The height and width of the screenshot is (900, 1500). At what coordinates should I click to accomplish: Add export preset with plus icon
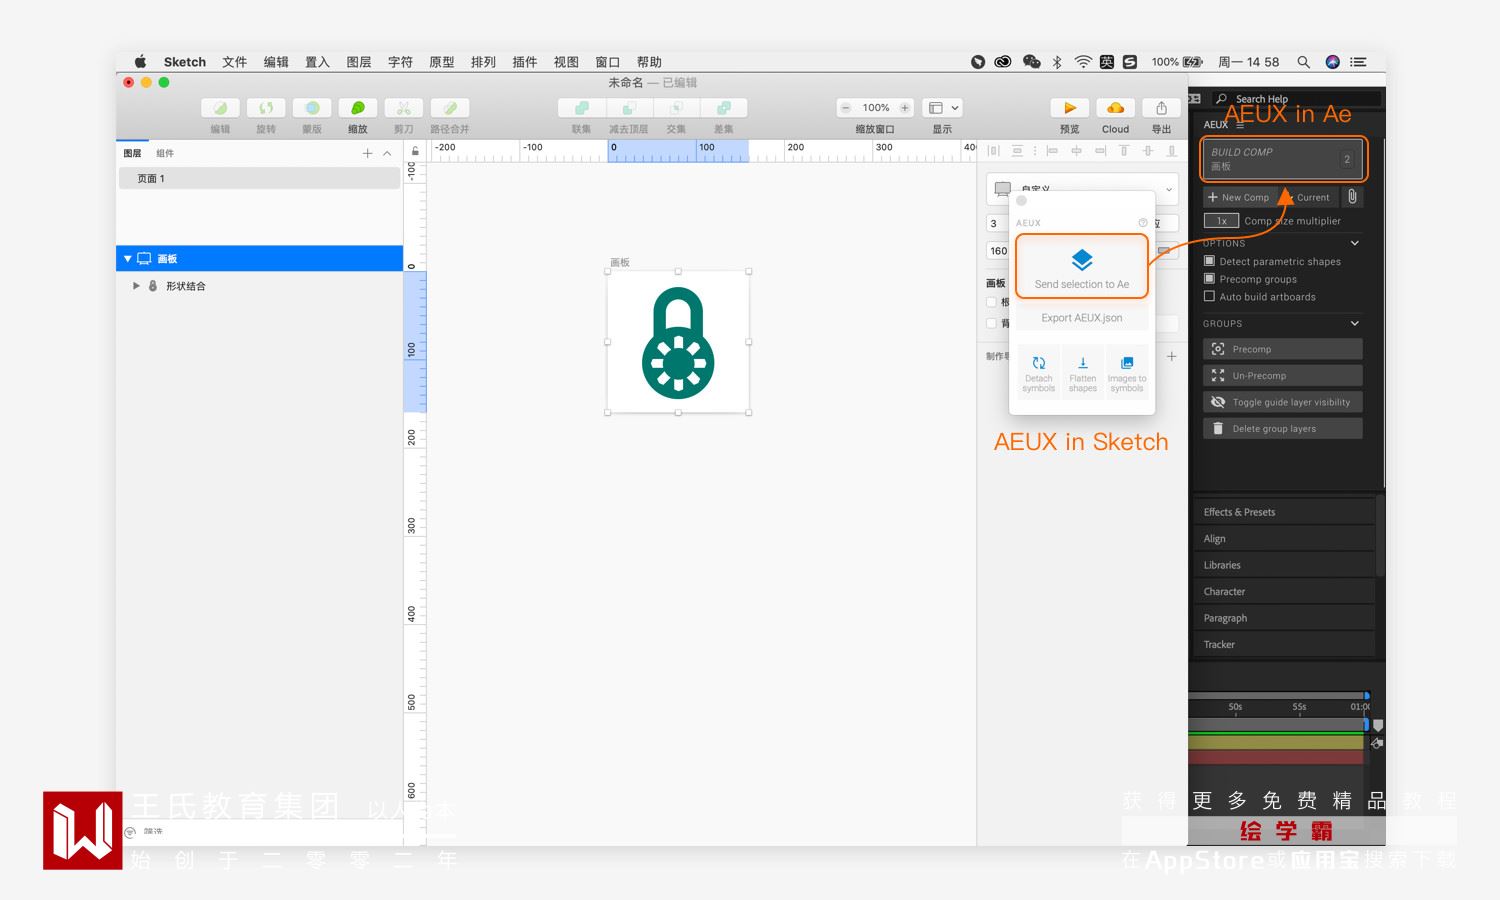pos(1171,357)
